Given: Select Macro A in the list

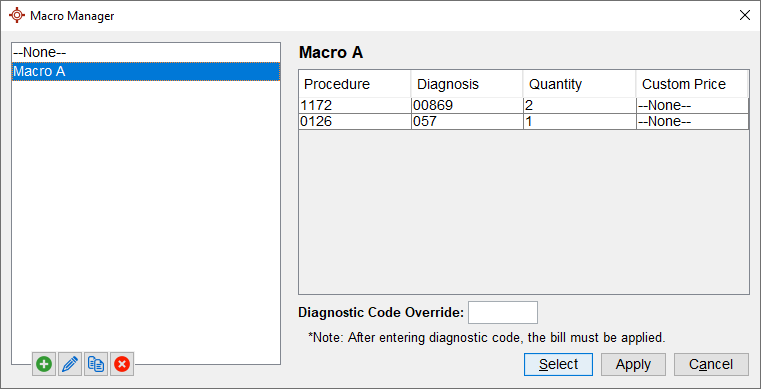Looking at the screenshot, I should (x=146, y=71).
